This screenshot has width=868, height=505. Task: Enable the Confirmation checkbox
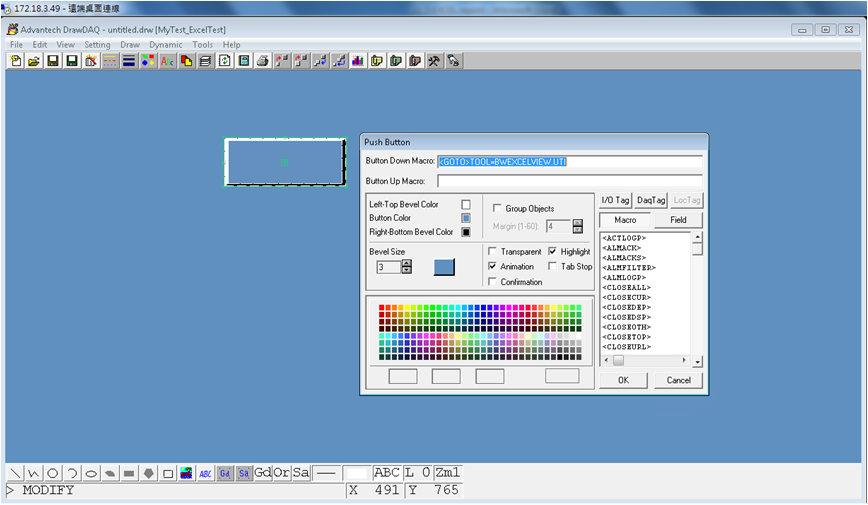[x=492, y=282]
